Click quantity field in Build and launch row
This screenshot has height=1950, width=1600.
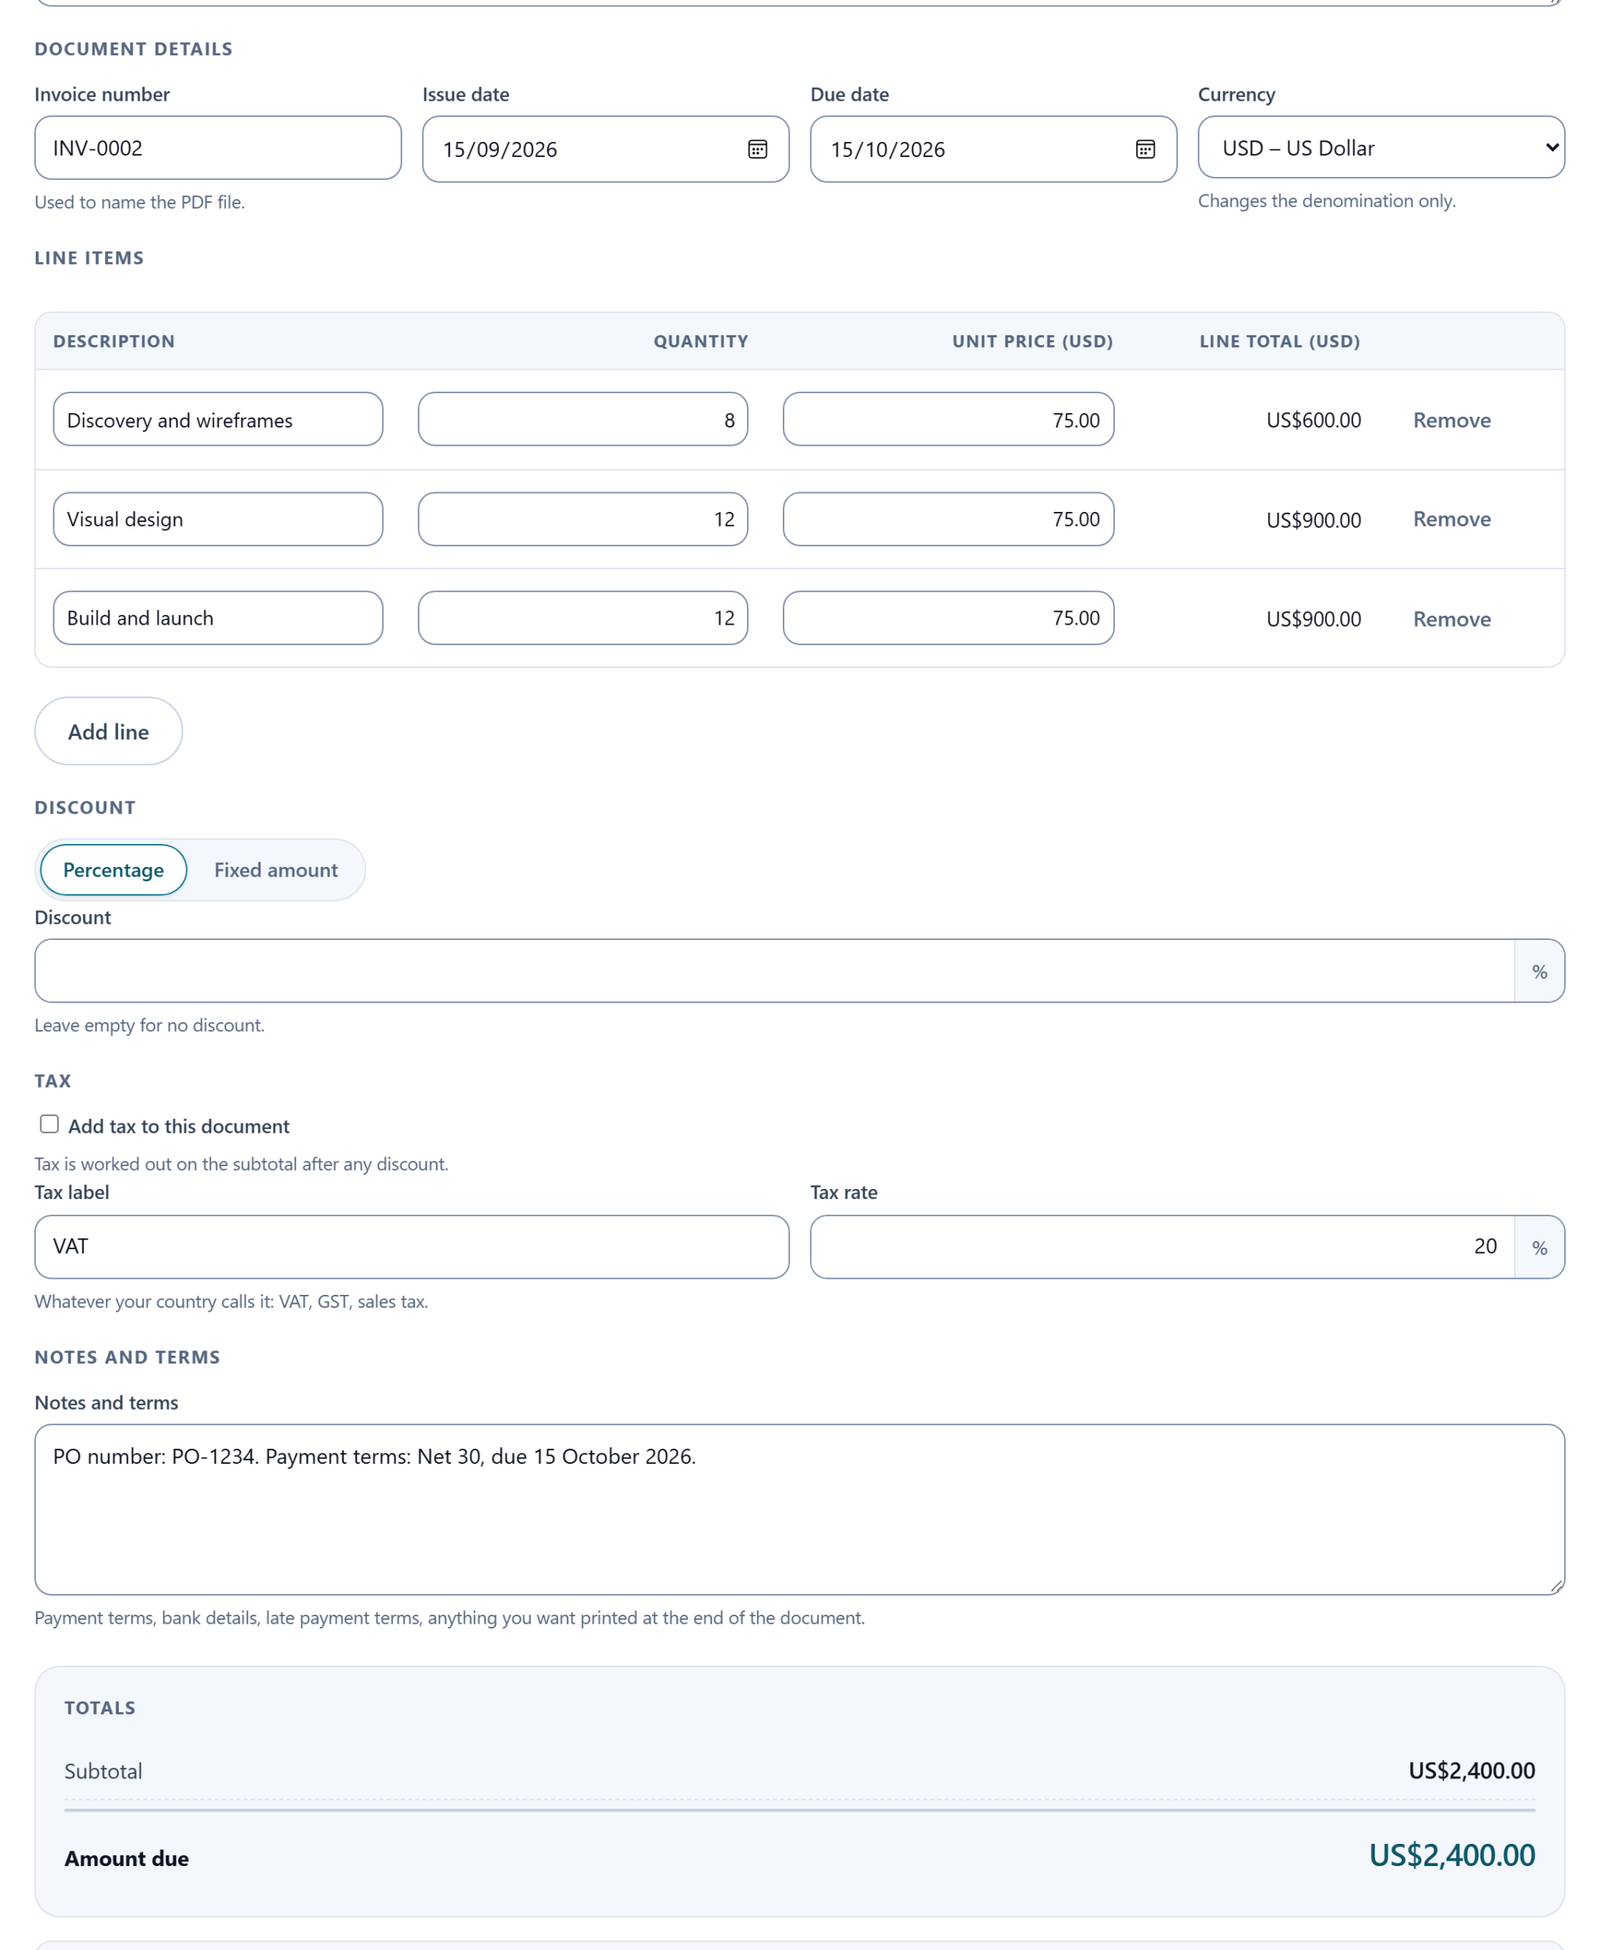[x=583, y=618]
